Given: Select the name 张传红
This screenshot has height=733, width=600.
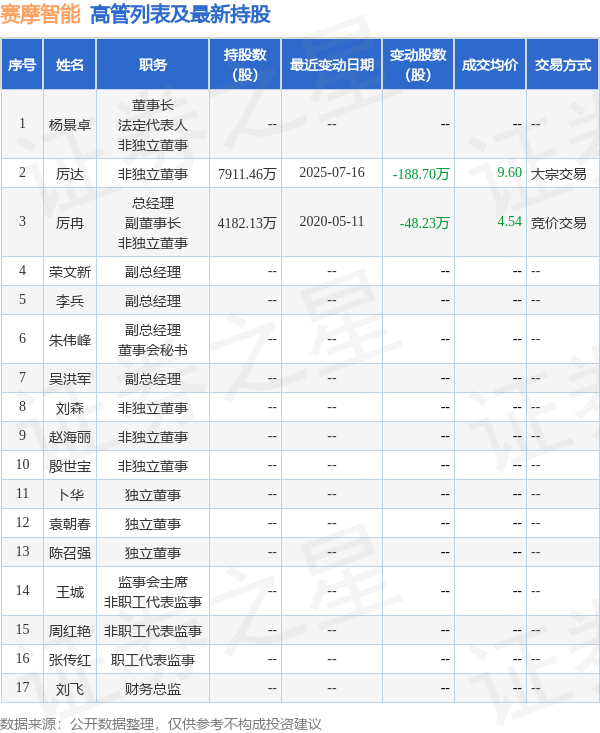Looking at the screenshot, I should [70, 660].
